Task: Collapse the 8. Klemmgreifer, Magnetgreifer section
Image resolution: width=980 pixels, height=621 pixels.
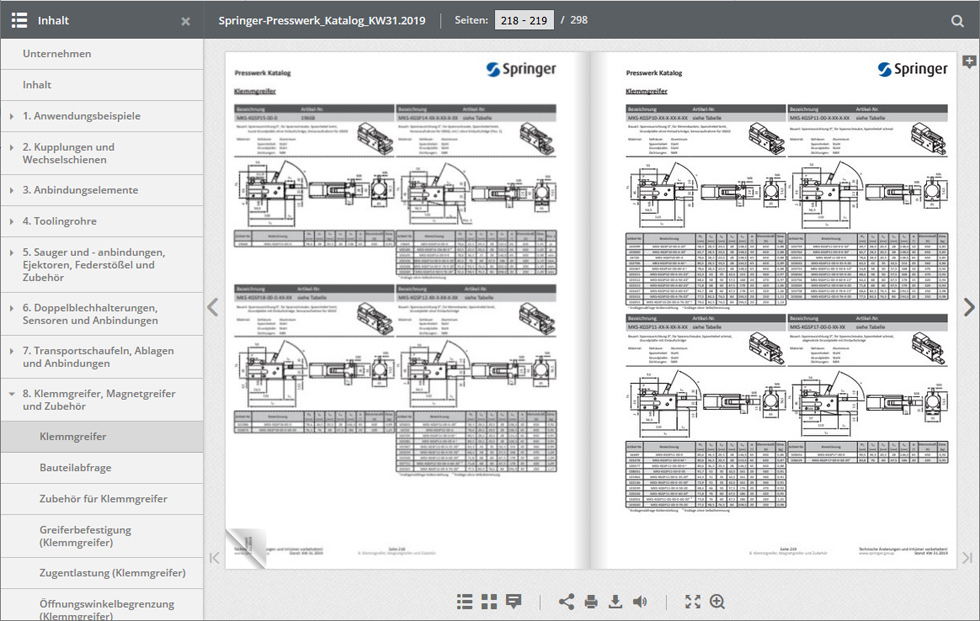Action: click(x=12, y=394)
